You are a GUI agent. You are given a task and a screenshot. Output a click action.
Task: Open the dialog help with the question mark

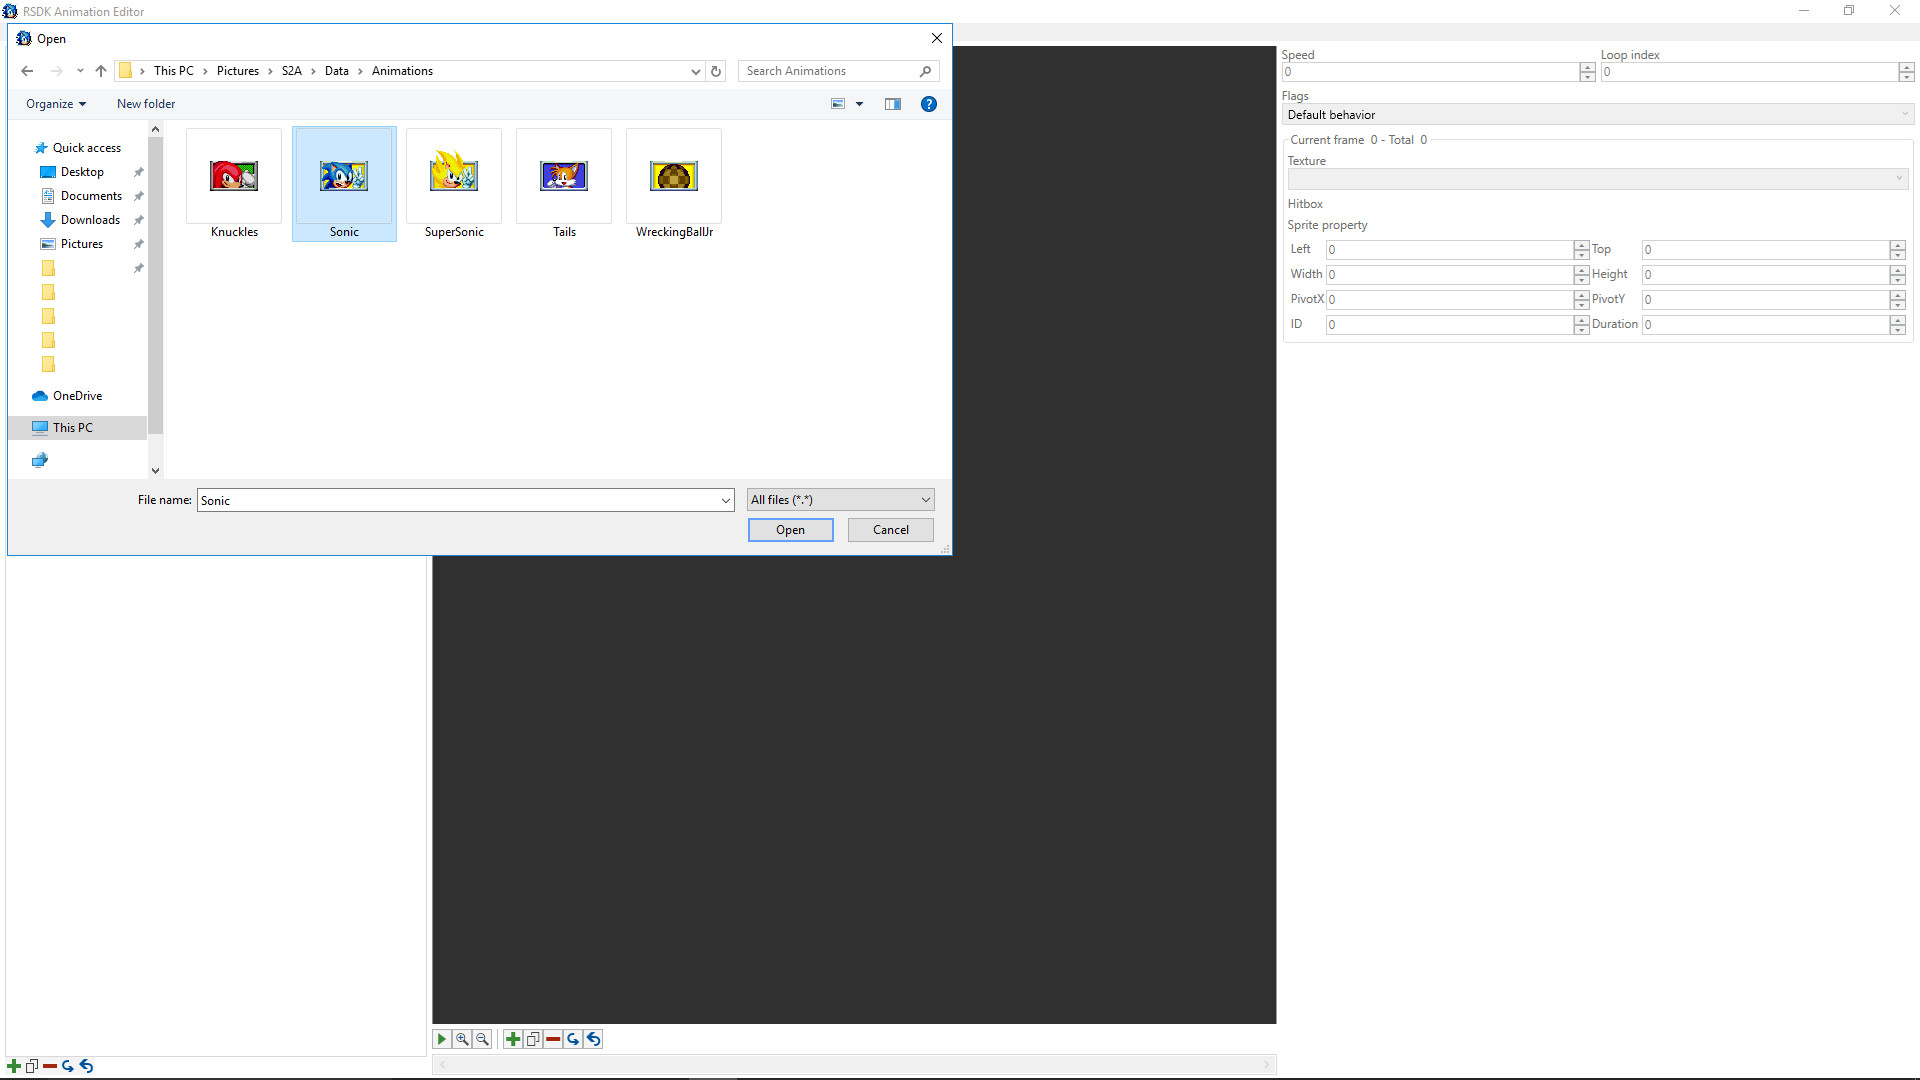[x=928, y=103]
